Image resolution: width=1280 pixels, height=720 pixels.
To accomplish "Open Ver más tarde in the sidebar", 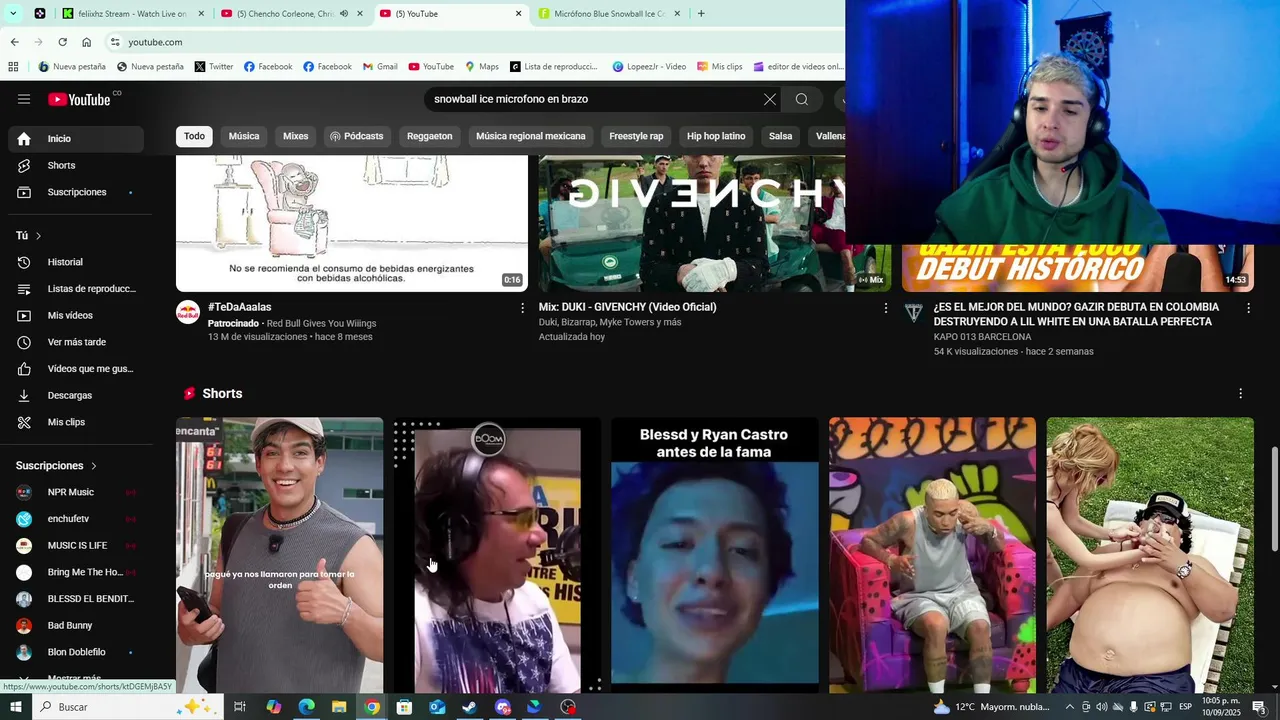I will tap(76, 342).
